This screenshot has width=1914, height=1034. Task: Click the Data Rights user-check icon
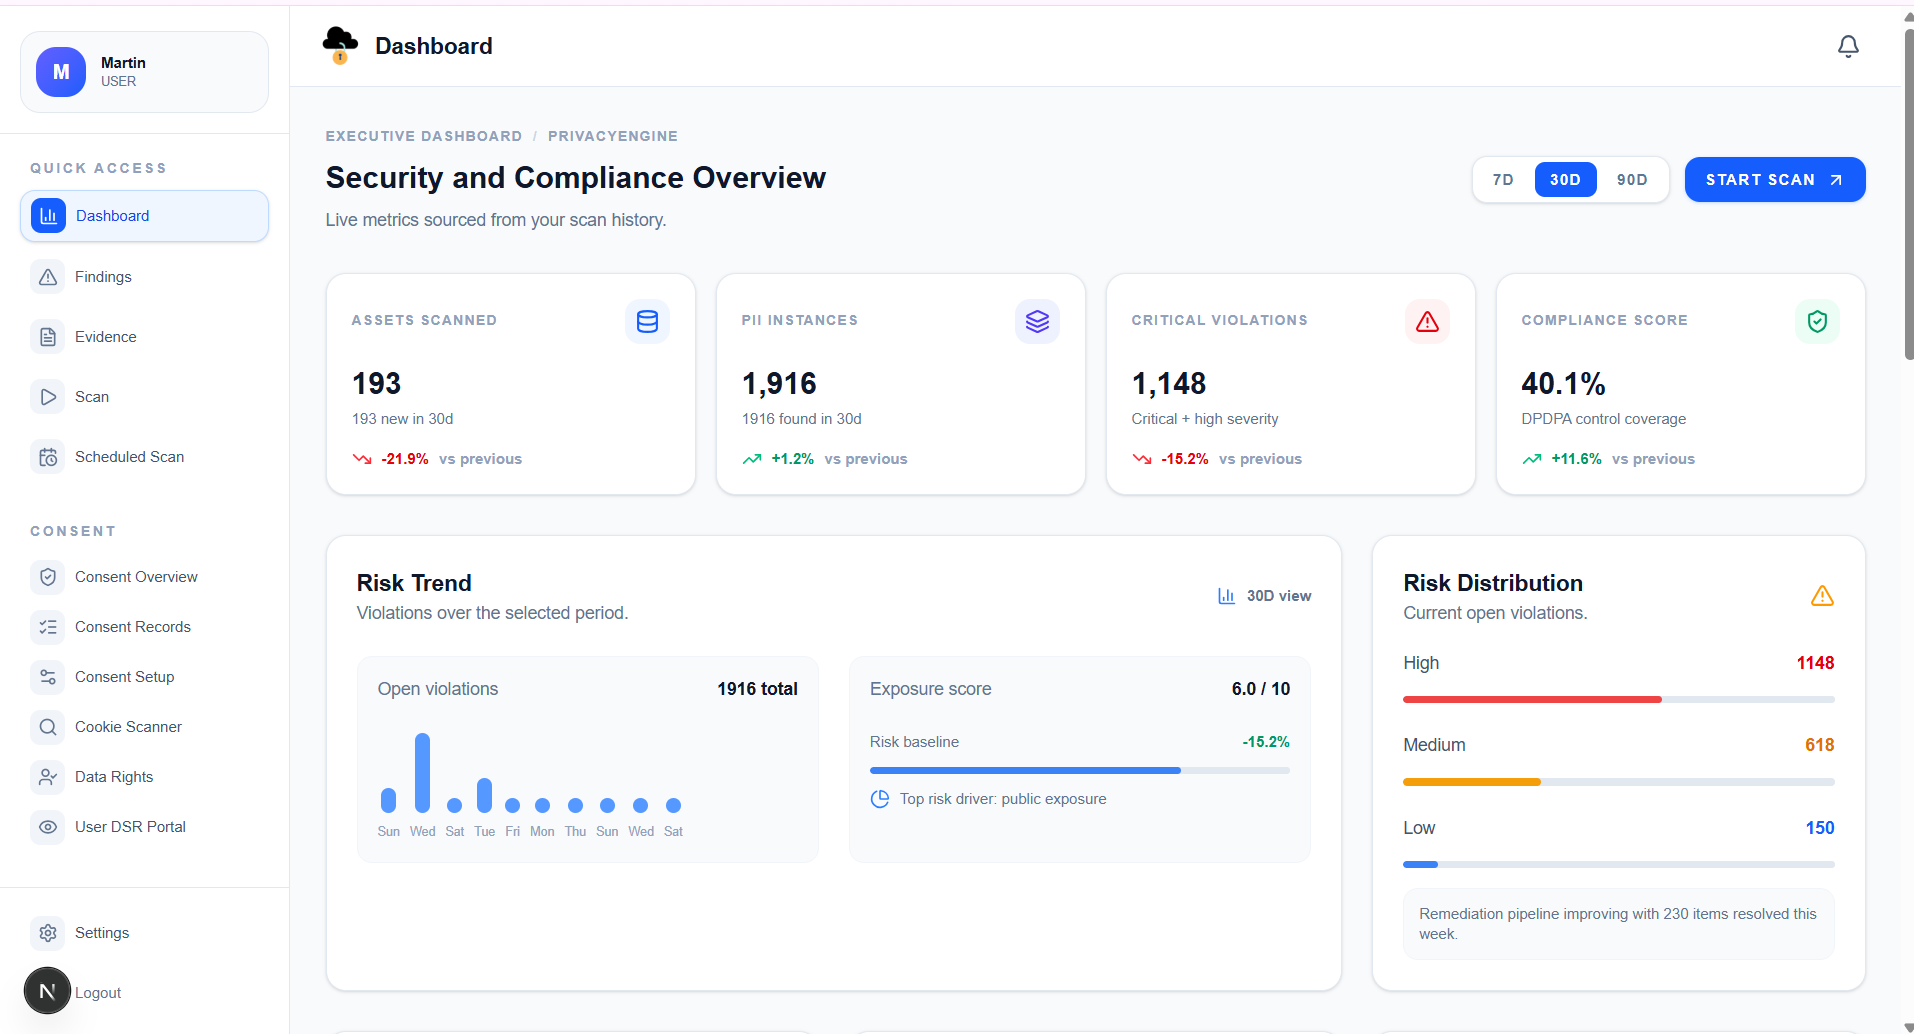pos(48,777)
